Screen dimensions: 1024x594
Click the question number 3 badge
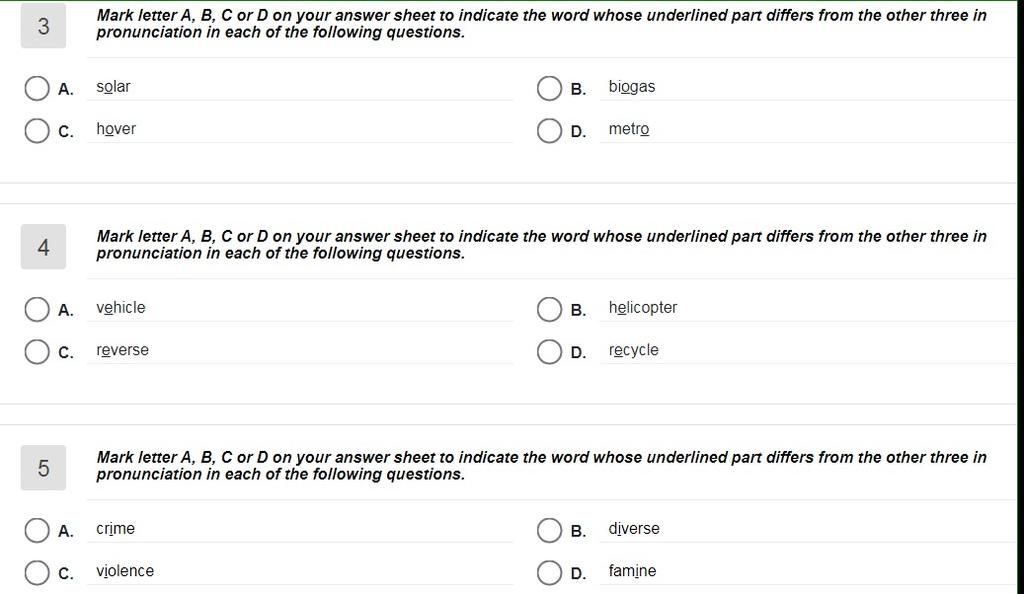pyautogui.click(x=43, y=25)
